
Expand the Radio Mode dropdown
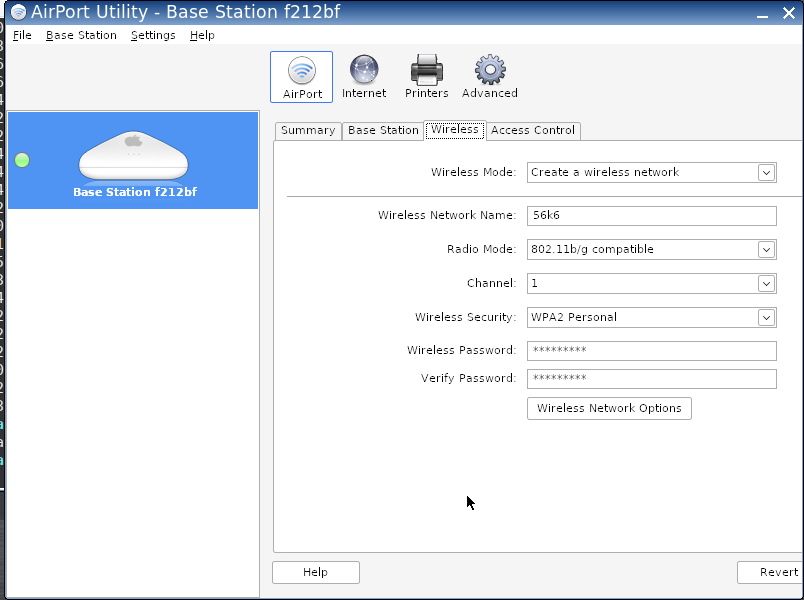766,249
